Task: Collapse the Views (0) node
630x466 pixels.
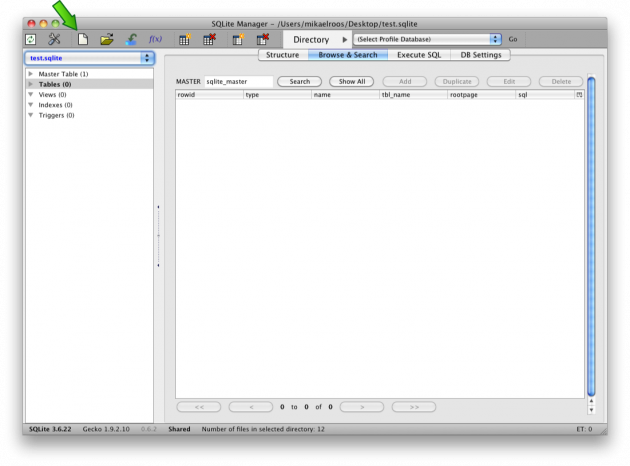Action: coord(31,94)
